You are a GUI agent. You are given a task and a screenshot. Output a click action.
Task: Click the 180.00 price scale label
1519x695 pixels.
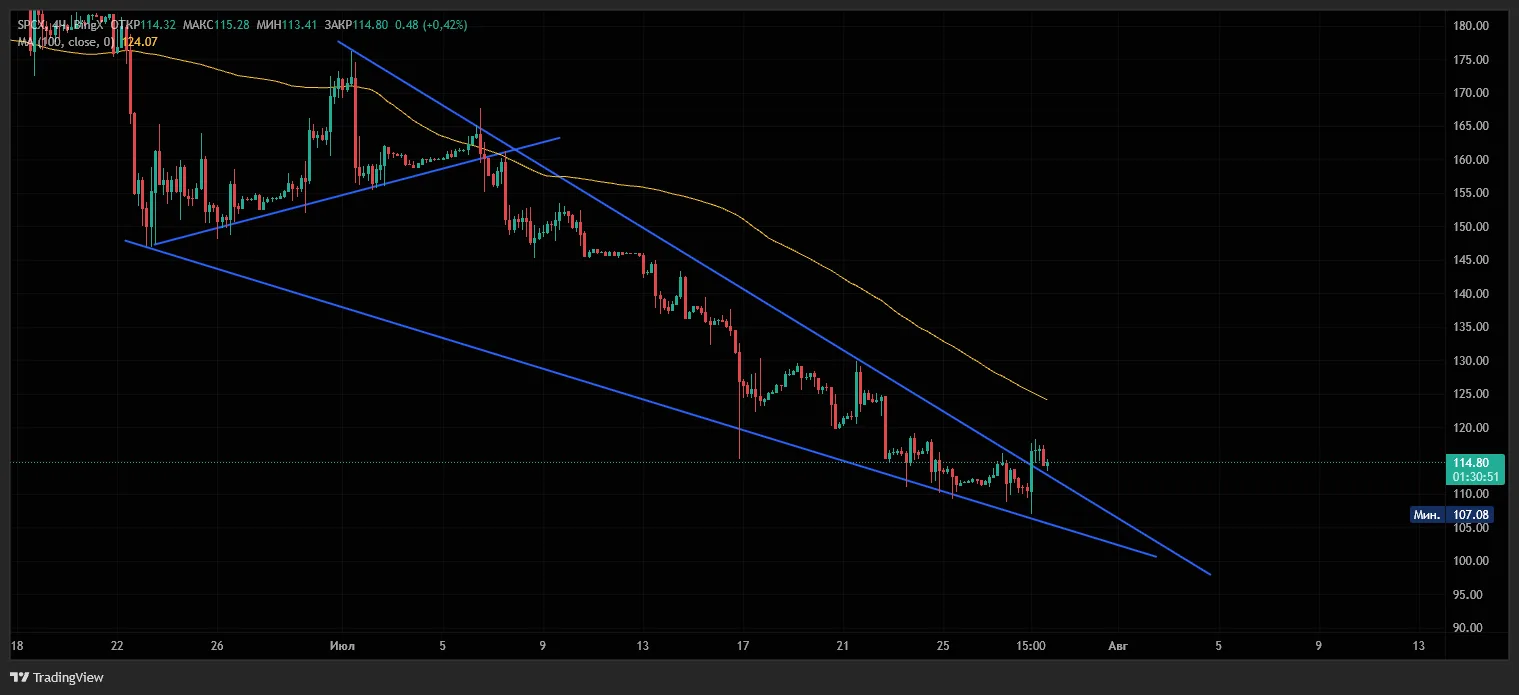click(x=1474, y=26)
